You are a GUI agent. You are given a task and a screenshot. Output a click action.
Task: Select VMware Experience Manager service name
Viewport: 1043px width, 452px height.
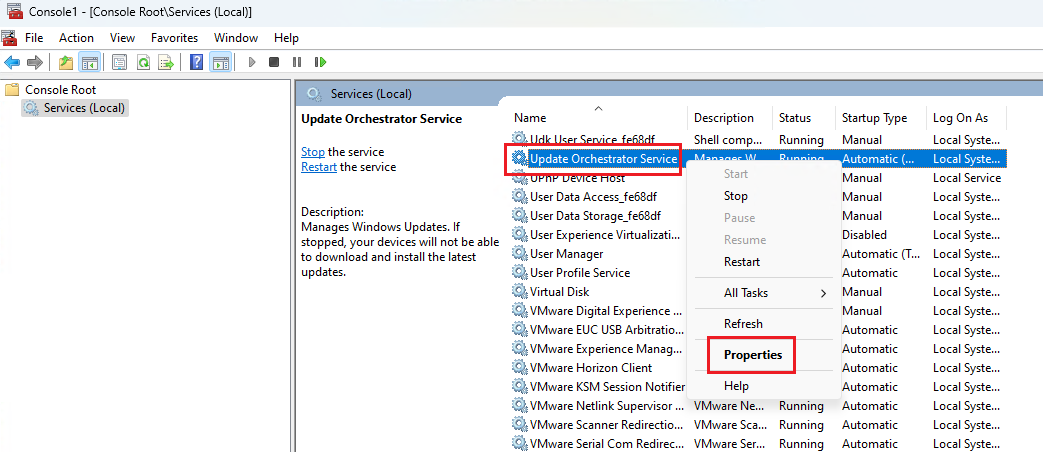pos(606,349)
